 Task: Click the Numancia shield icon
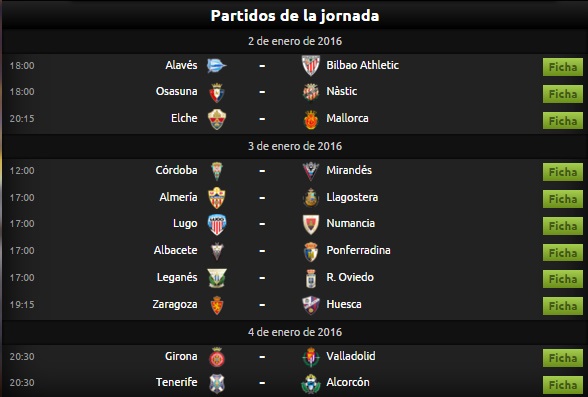(x=310, y=224)
